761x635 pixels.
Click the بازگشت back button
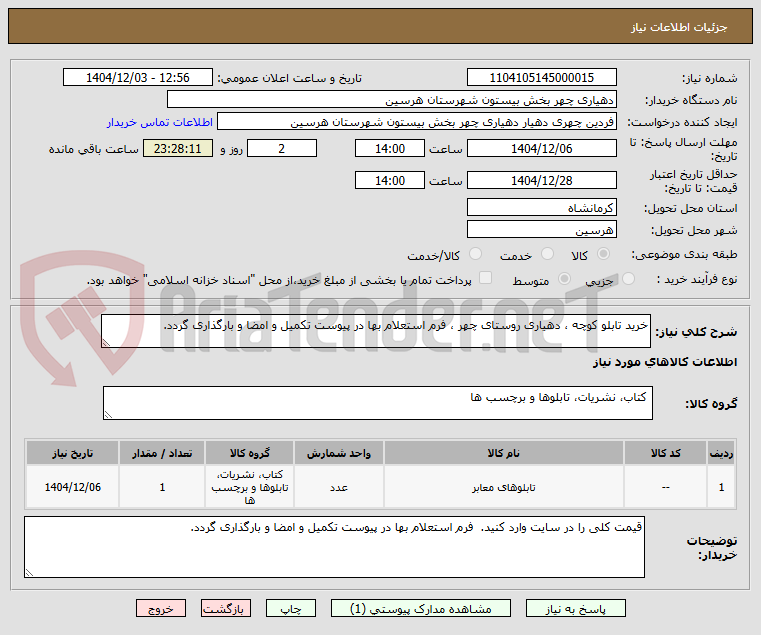(x=226, y=608)
